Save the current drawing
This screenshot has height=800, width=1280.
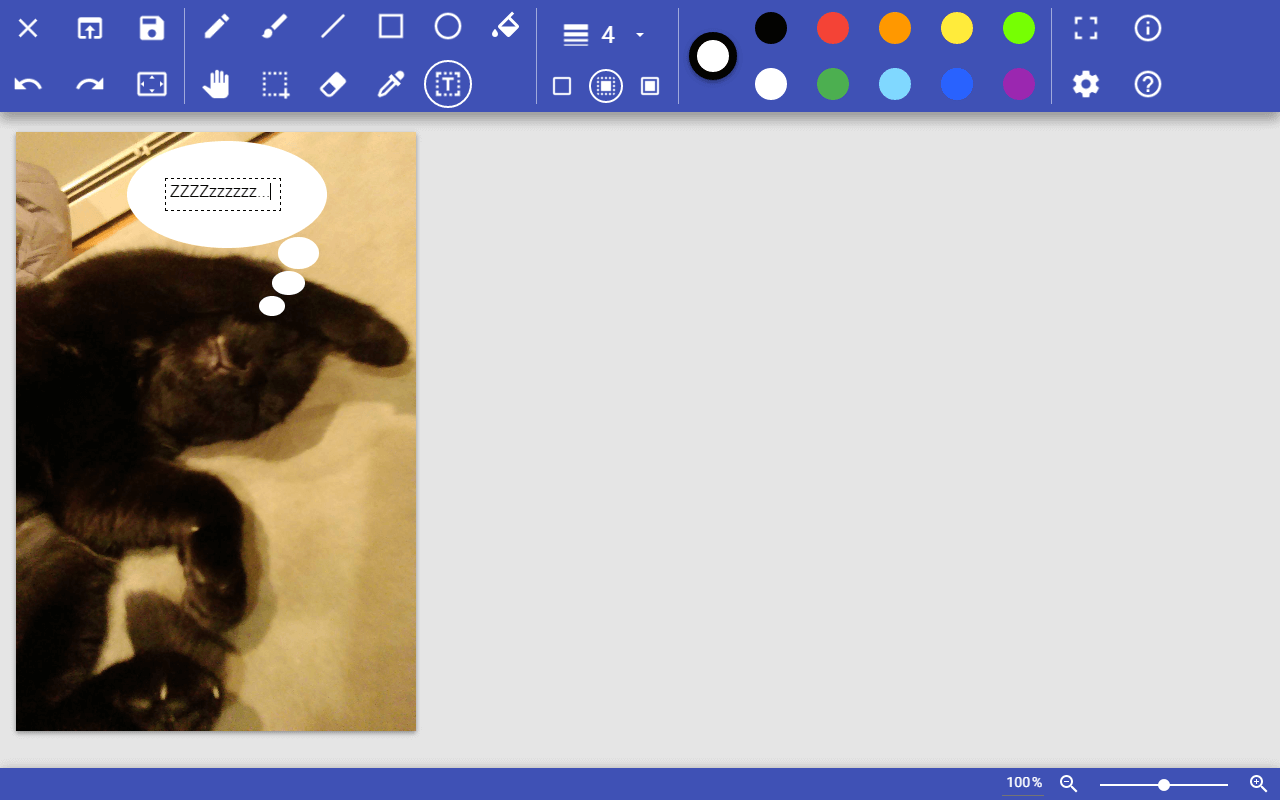pyautogui.click(x=151, y=28)
